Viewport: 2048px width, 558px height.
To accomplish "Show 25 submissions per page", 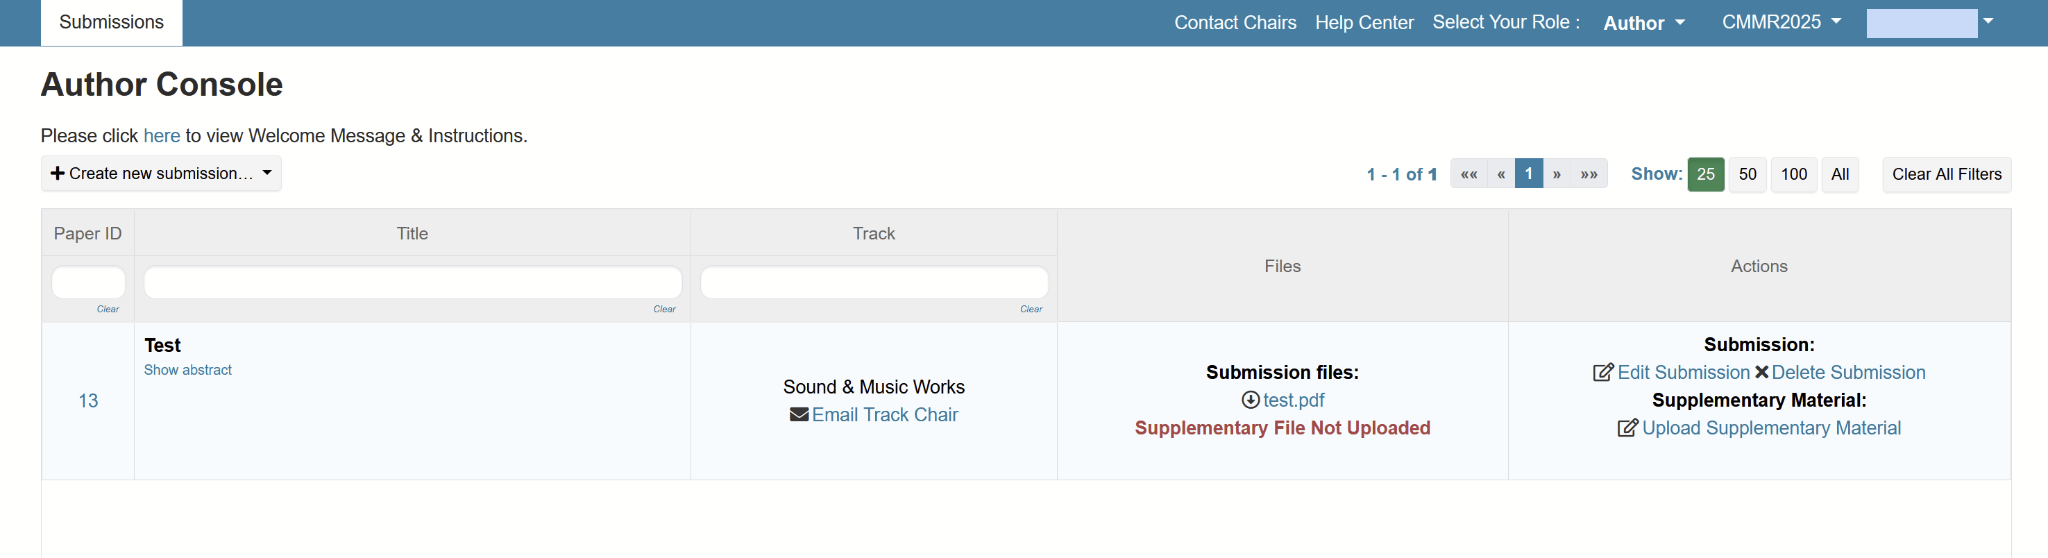I will (x=1706, y=174).
